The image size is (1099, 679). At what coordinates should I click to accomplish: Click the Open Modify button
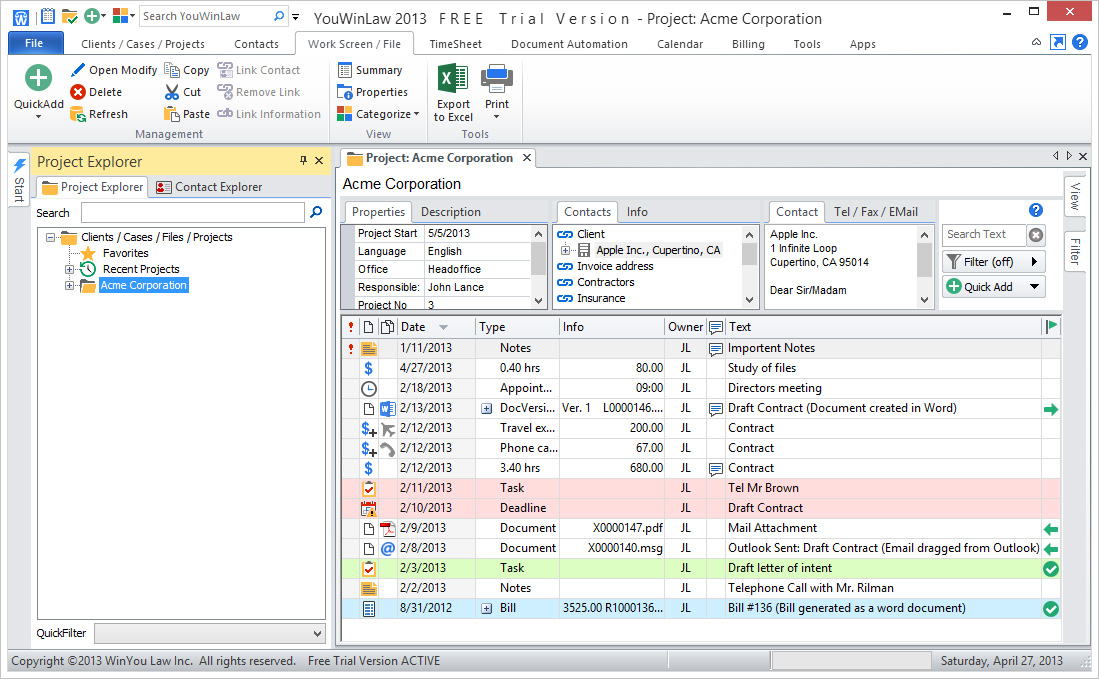[x=114, y=70]
